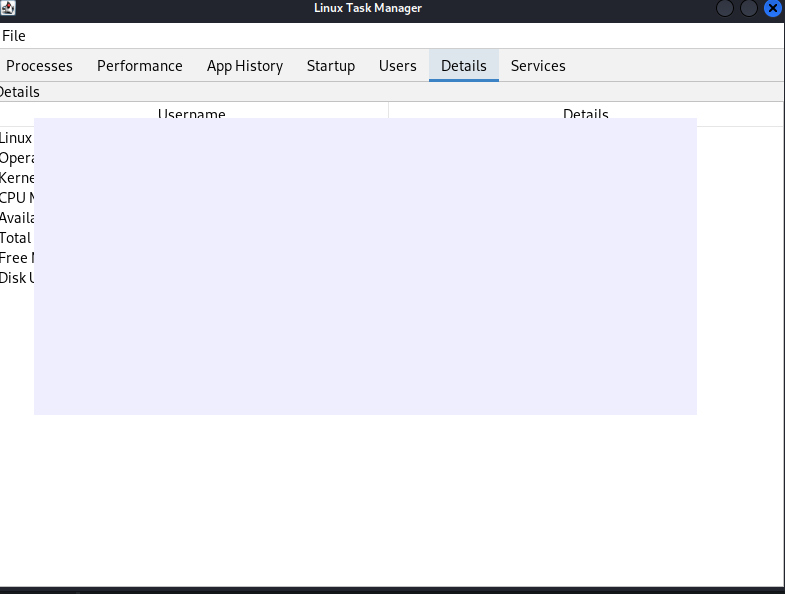
Task: Select the Startup tab
Action: tap(331, 66)
